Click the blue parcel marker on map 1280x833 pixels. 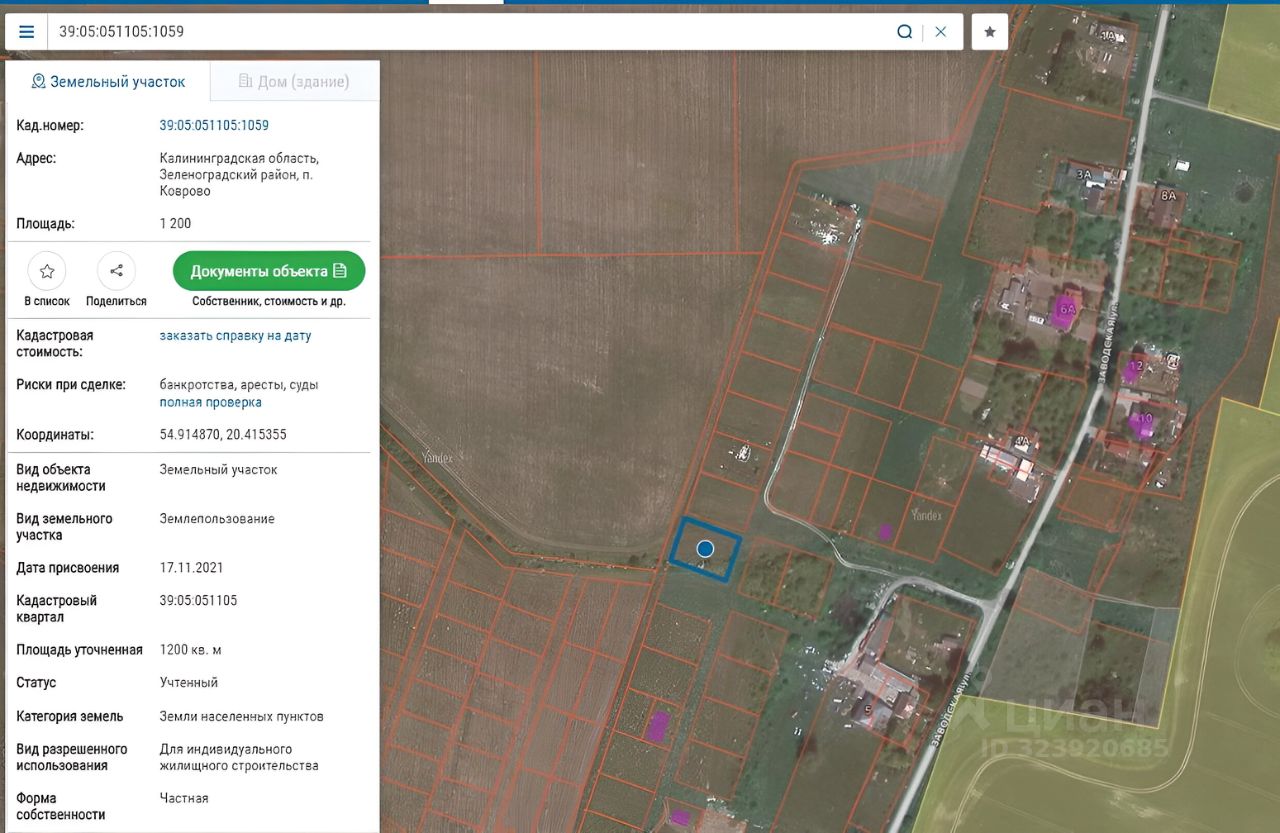coord(705,548)
